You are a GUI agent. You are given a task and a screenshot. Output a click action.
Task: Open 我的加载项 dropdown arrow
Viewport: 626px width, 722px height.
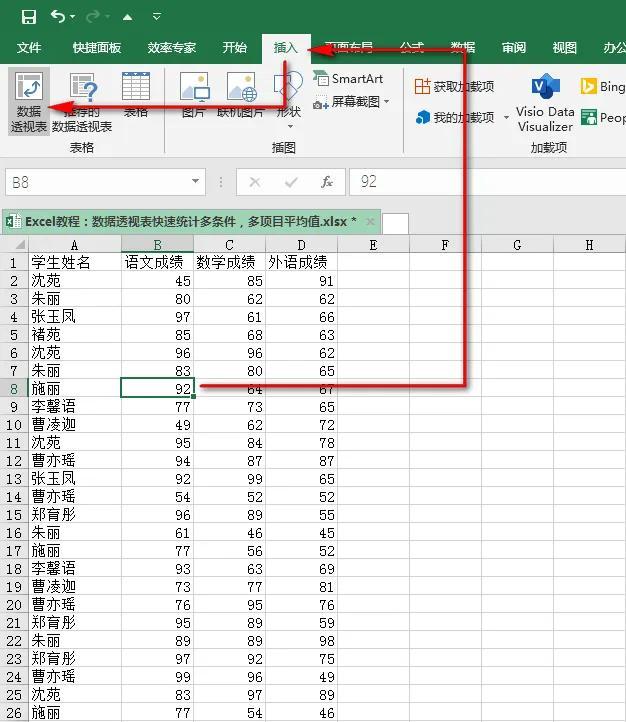click(x=506, y=118)
